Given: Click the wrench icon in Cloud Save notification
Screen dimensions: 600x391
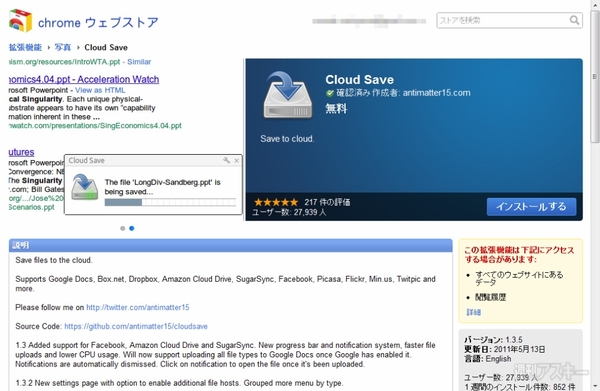Looking at the screenshot, I should 227,160.
